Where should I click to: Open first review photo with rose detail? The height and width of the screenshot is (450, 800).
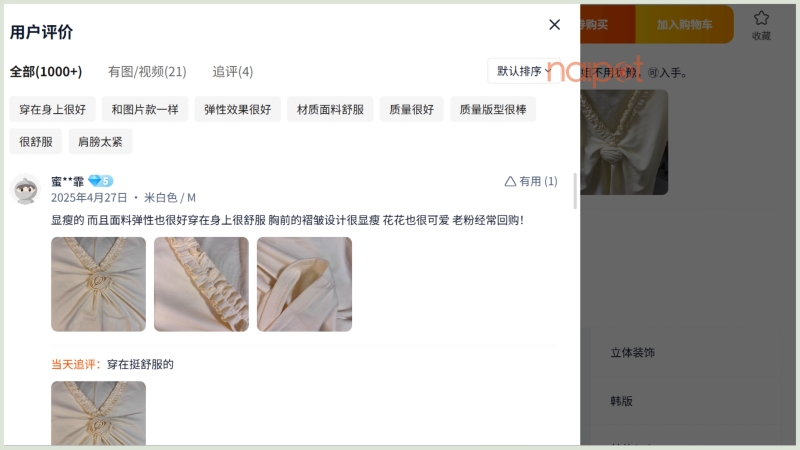point(98,284)
